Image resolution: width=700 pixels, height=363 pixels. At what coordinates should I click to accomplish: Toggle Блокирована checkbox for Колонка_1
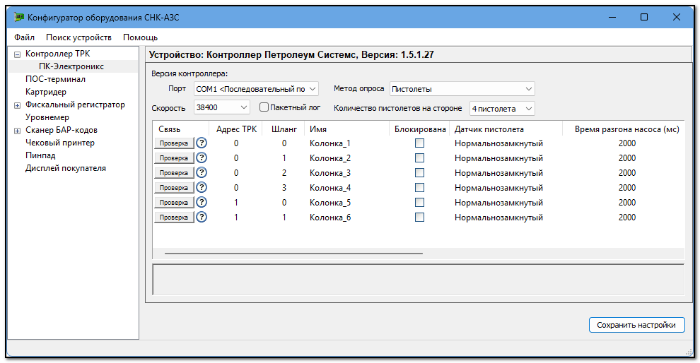[419, 143]
